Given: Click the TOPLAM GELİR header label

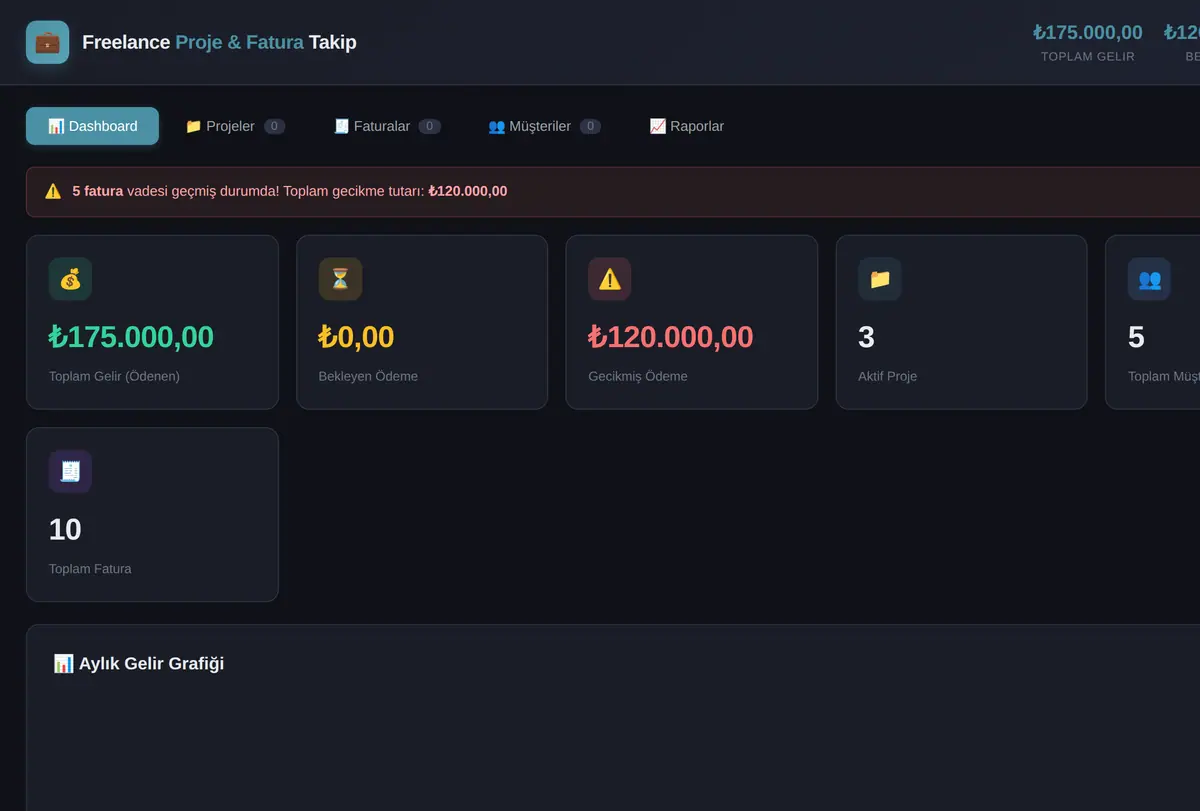Looking at the screenshot, I should click(x=1088, y=57).
